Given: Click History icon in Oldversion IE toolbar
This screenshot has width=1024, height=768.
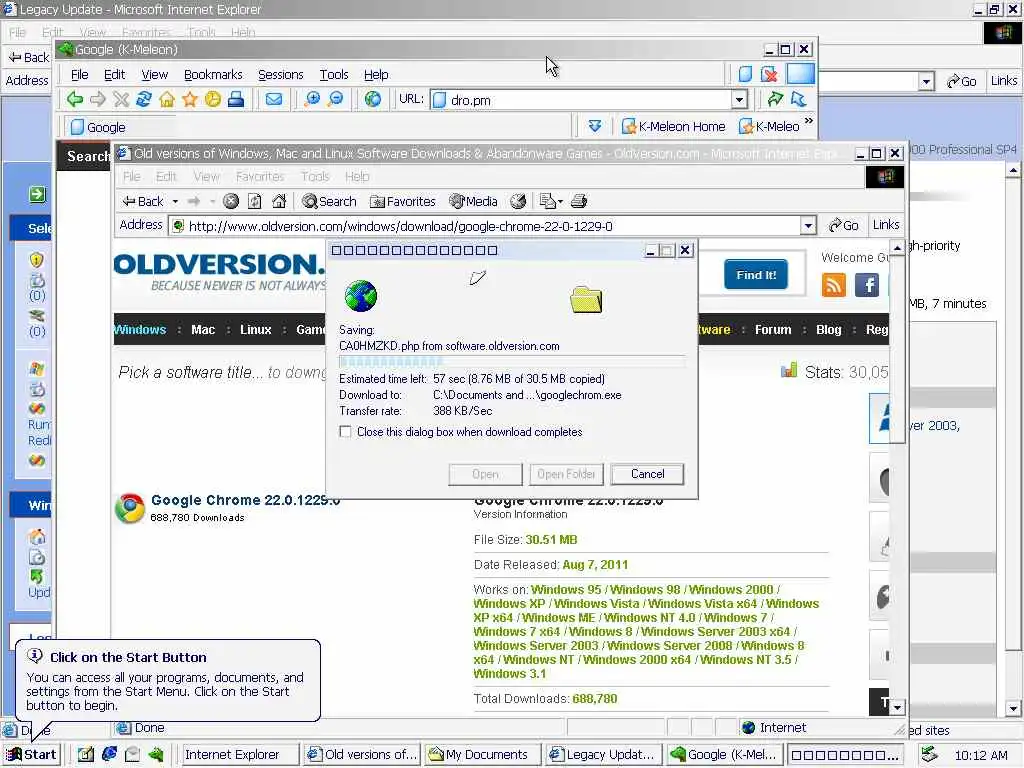Looking at the screenshot, I should point(518,201).
